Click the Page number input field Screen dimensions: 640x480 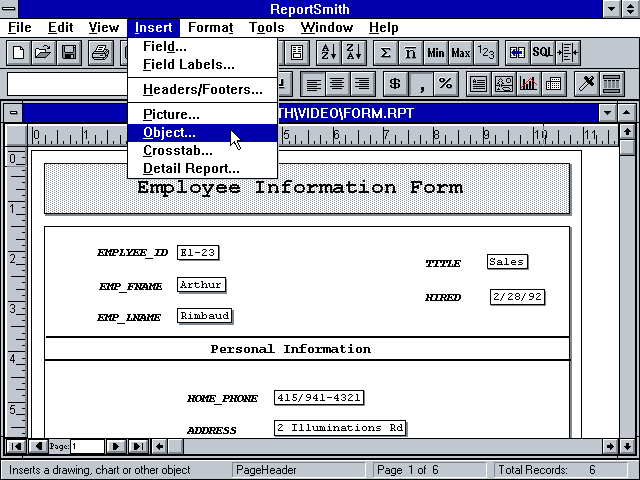[87, 447]
